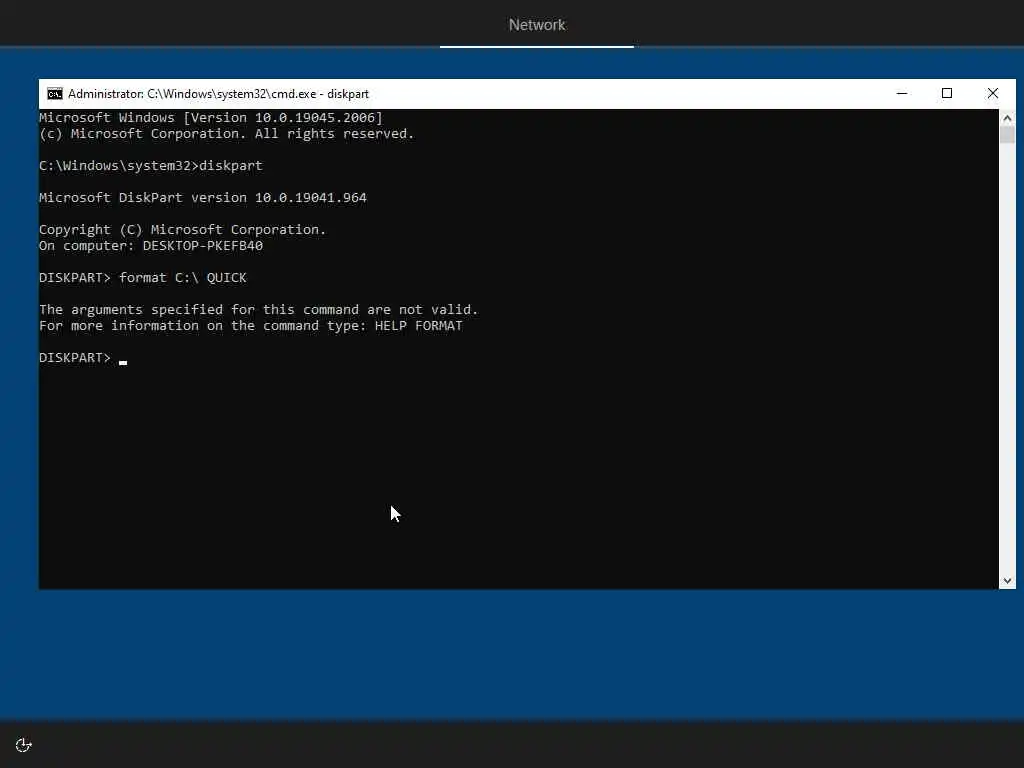Click the text 'Microsoft DiskPart version 10.0.19041.964'

point(202,197)
